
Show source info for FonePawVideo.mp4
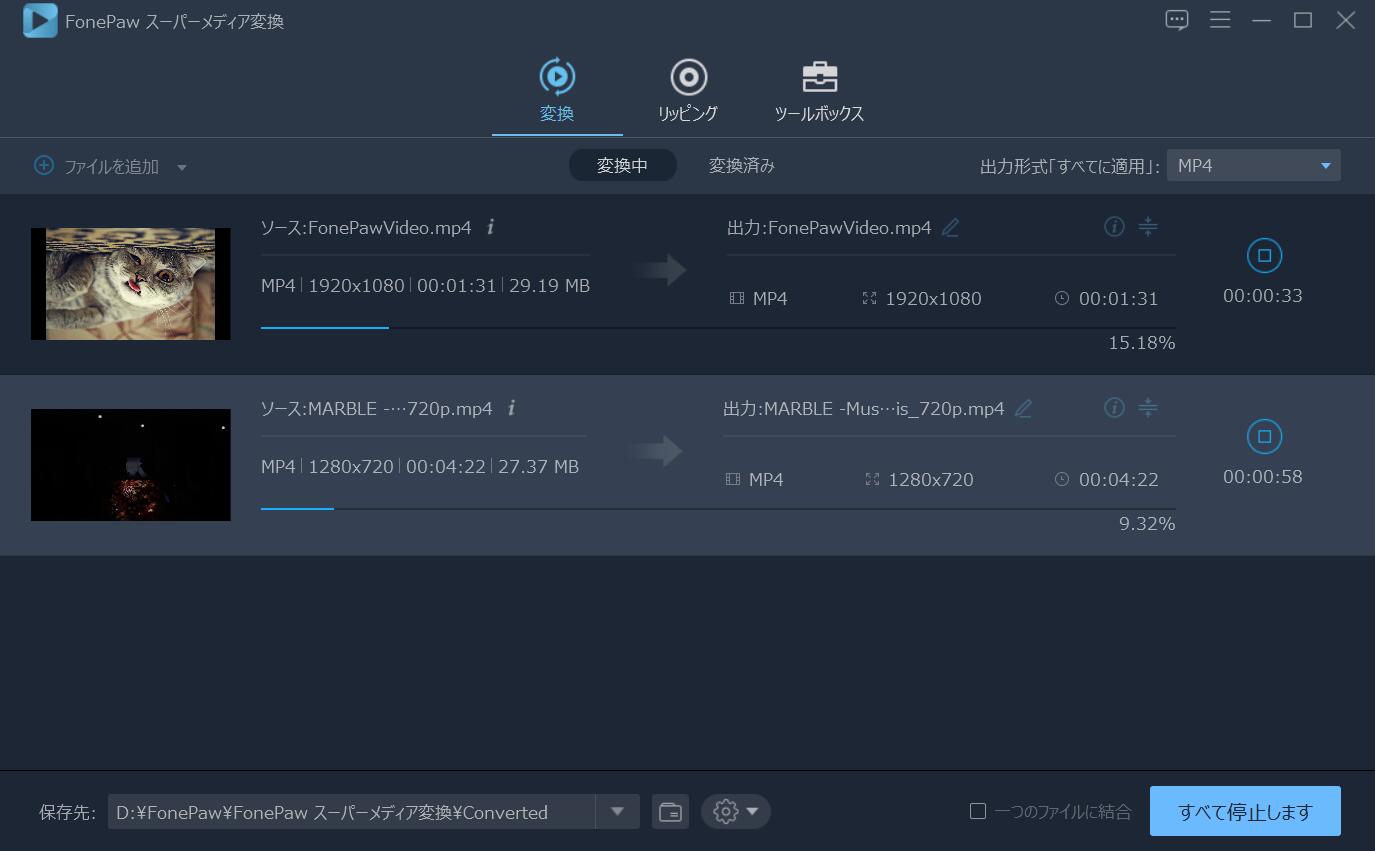[490, 228]
